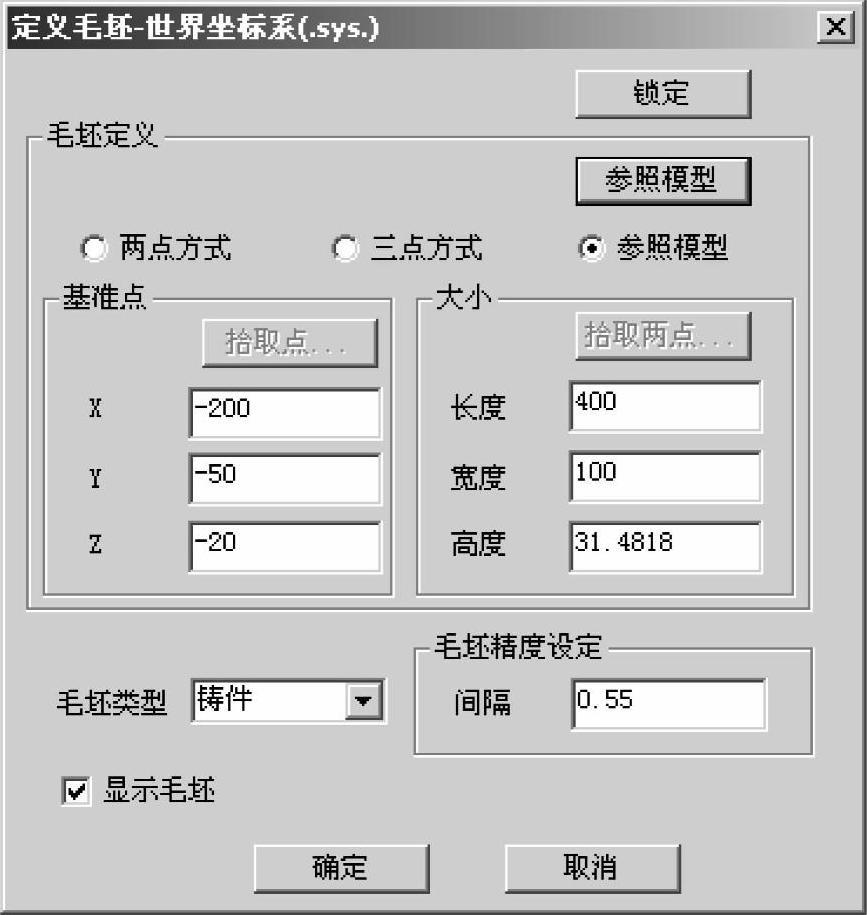Click the 高度 field containing 31.4818
This screenshot has width=867, height=915.
(665, 547)
